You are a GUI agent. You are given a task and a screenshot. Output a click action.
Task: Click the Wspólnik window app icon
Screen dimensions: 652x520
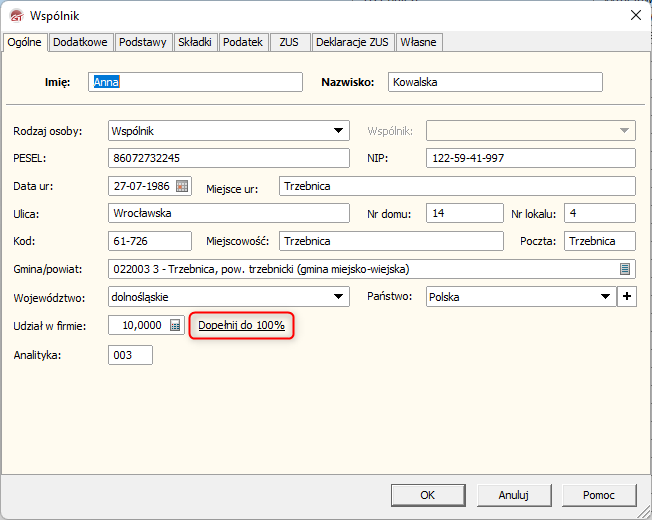click(x=17, y=16)
